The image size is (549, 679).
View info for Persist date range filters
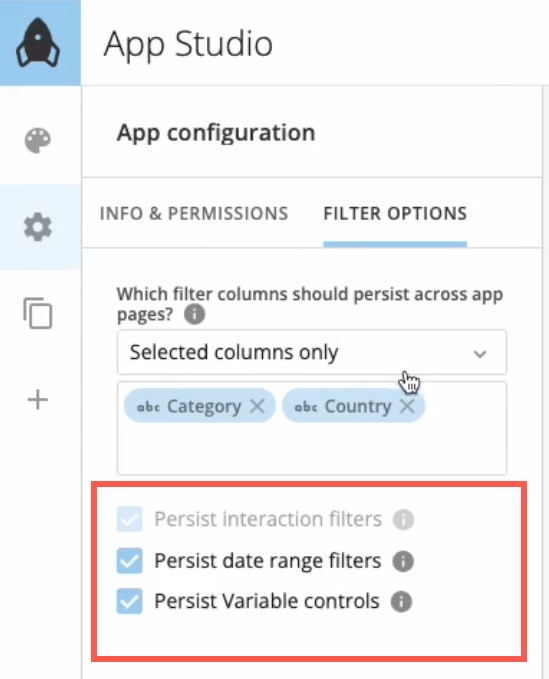(403, 561)
